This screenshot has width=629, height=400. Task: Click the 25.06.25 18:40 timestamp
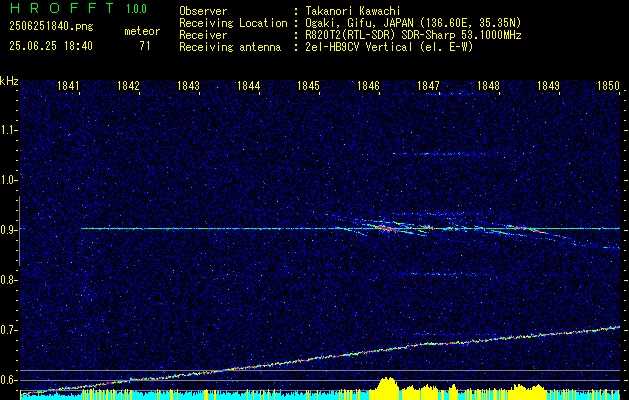tap(51, 46)
